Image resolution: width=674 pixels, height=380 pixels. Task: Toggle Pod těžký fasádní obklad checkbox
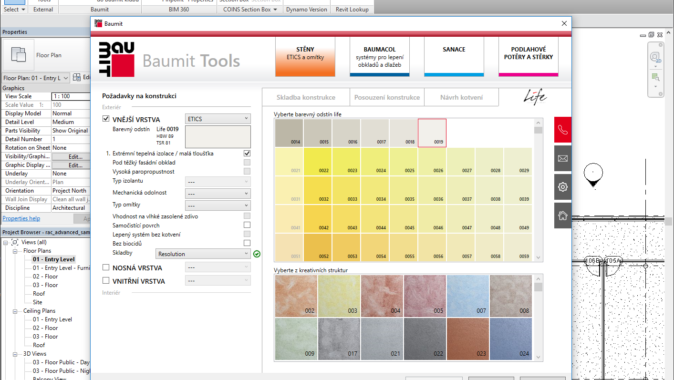(x=247, y=162)
